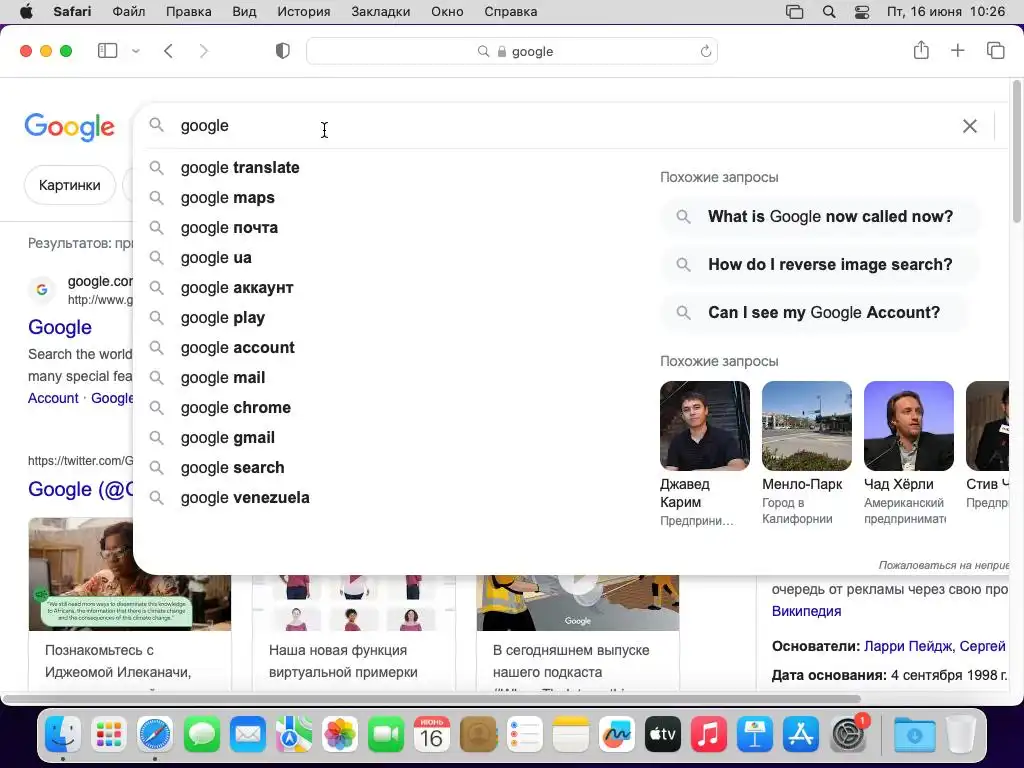
Task: Open the Справка menu
Action: pos(511,12)
